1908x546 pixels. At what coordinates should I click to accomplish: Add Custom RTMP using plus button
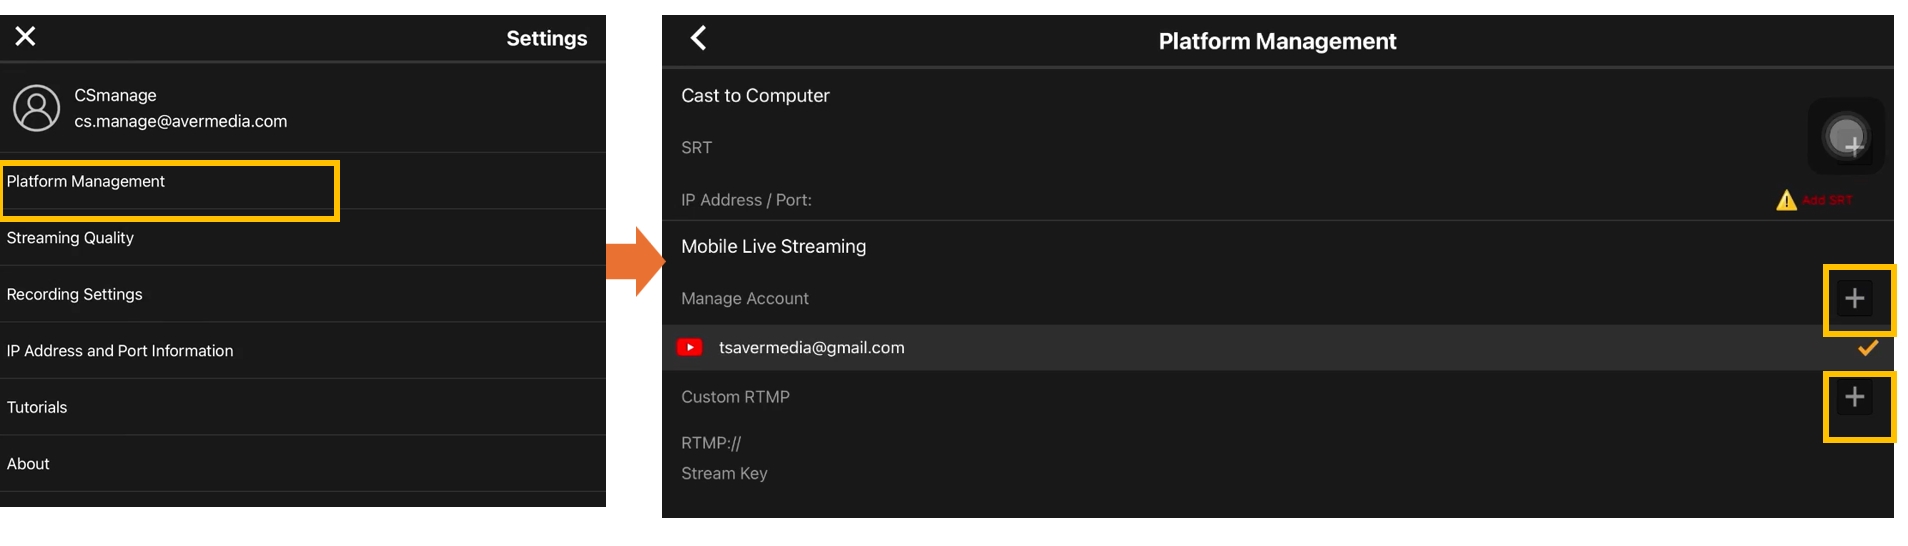1855,398
